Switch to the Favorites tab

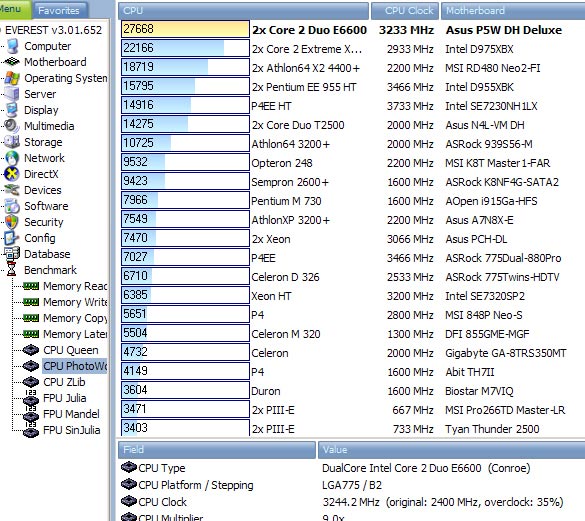59,10
